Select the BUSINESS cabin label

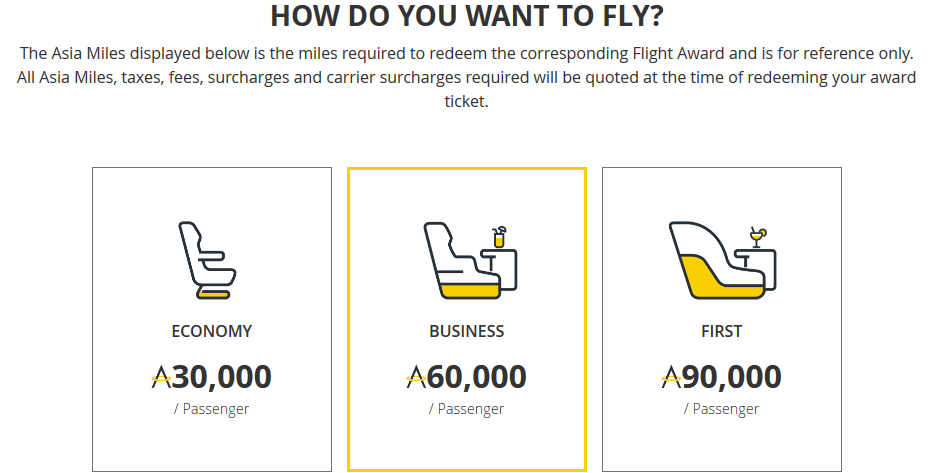coord(467,331)
